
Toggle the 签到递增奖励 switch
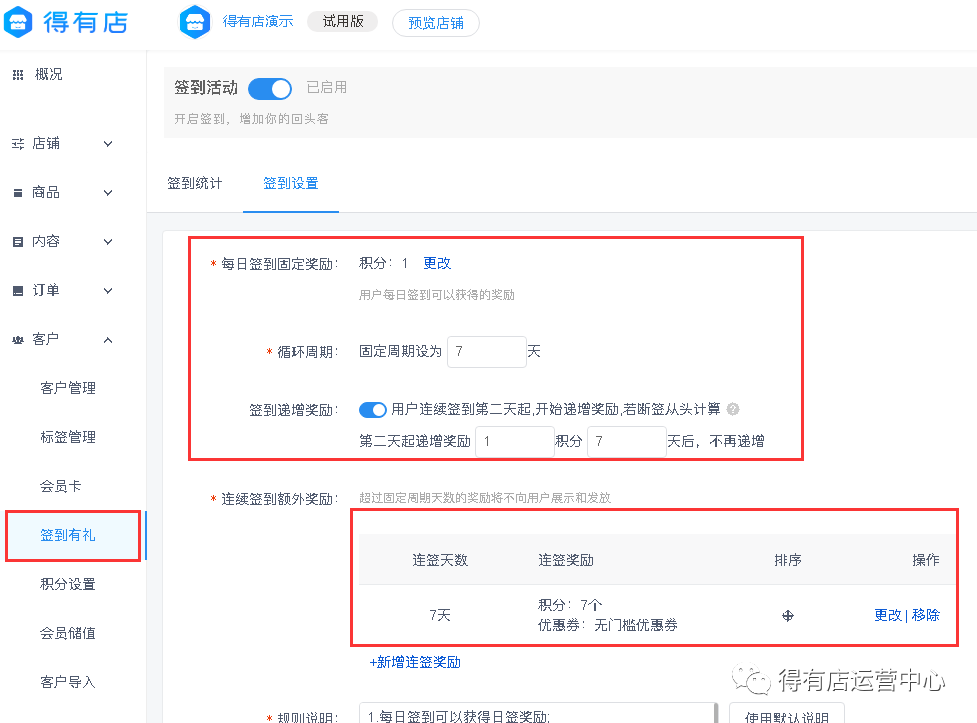(x=373, y=409)
